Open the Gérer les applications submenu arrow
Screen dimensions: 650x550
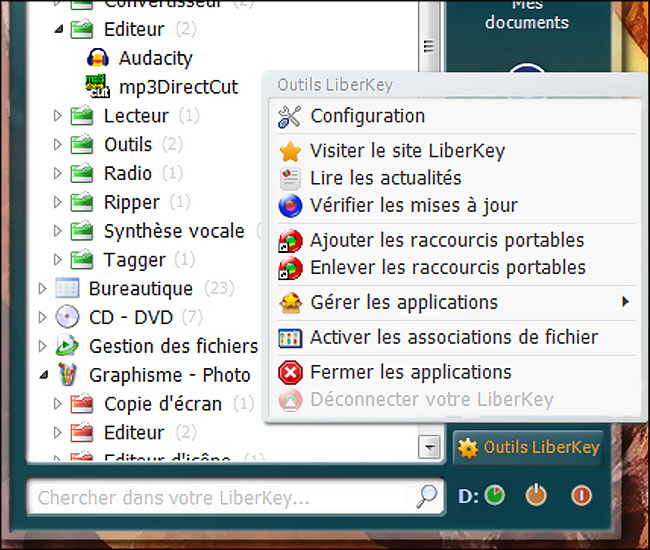point(626,302)
